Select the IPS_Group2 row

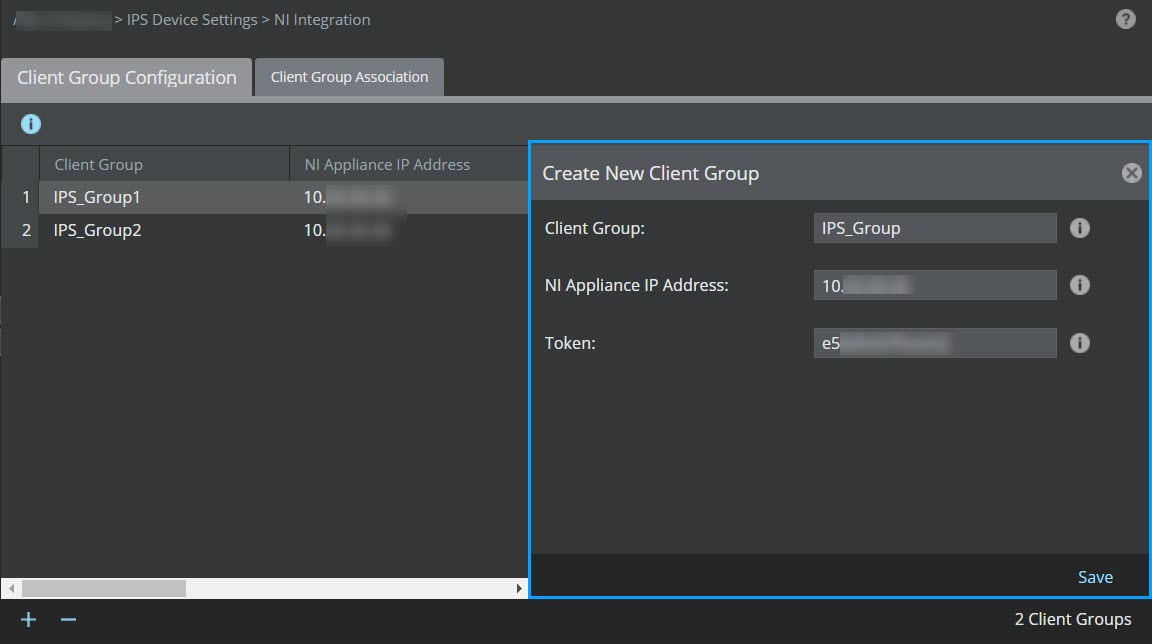tap(264, 231)
